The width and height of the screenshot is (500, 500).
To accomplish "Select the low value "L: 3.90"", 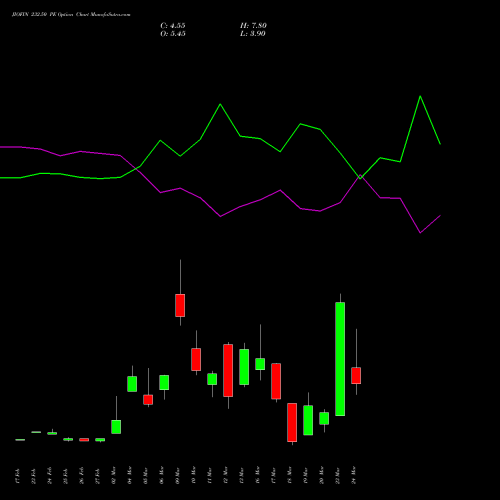I will [253, 34].
